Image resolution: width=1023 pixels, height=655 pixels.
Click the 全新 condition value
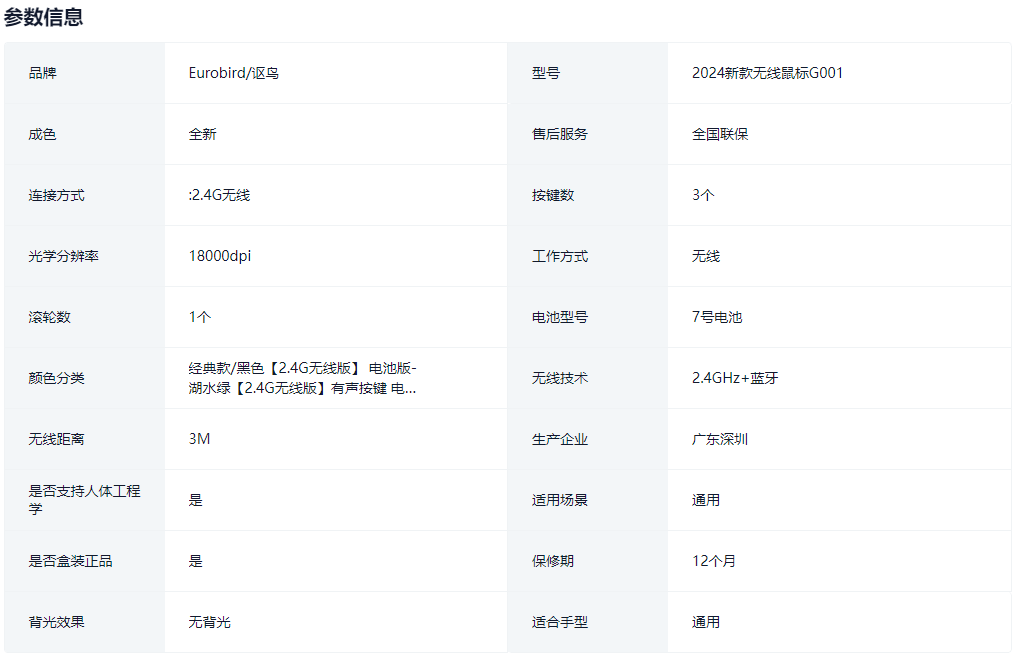pos(202,134)
